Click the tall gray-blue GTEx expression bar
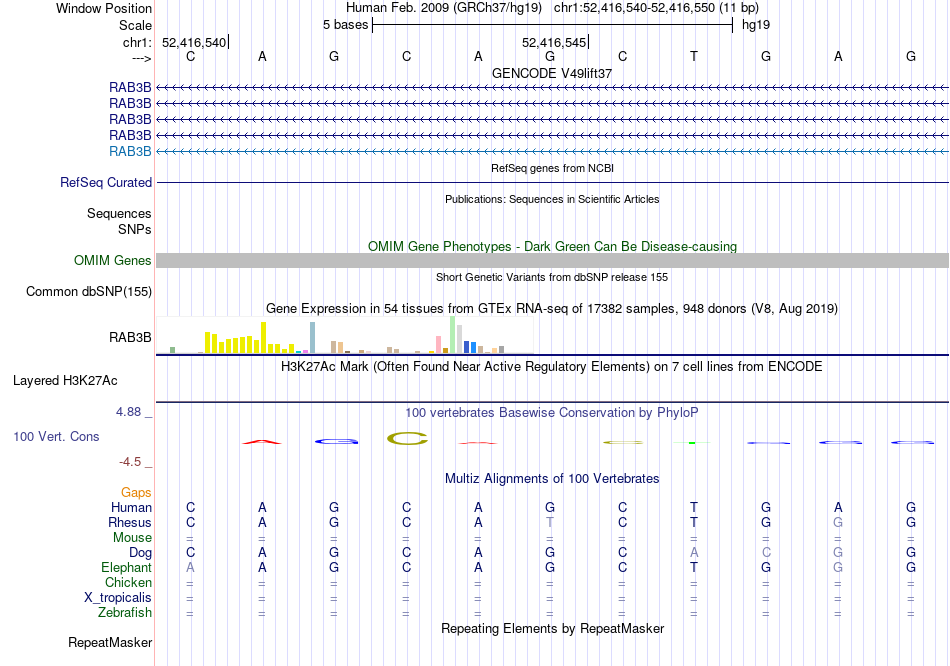 313,338
